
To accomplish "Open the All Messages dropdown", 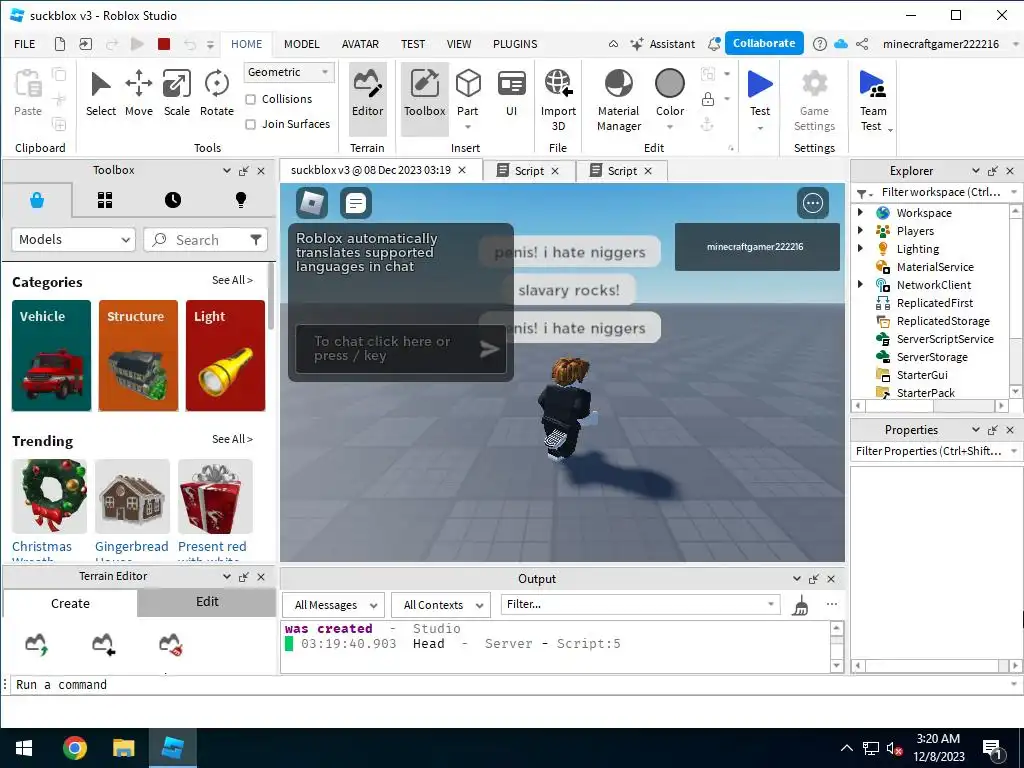I will click(334, 605).
